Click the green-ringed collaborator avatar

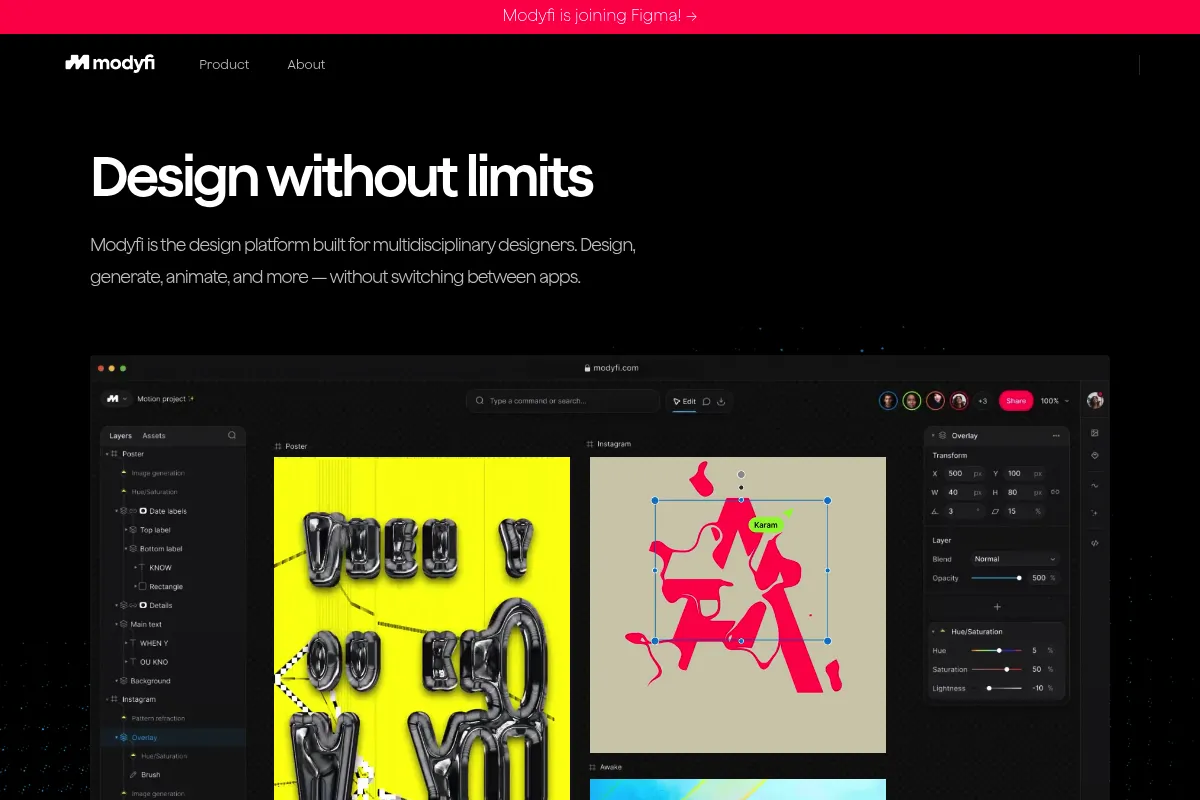(912, 400)
